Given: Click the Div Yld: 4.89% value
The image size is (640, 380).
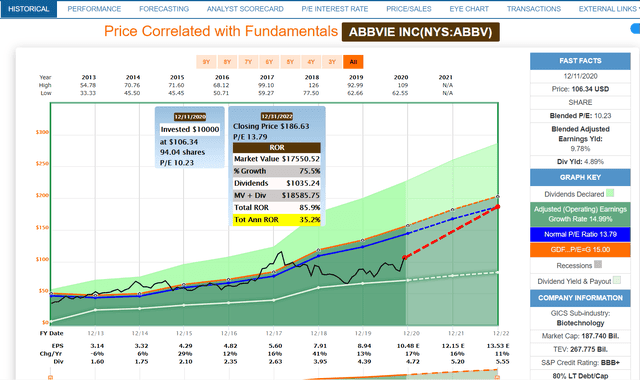Looking at the screenshot, I should click(580, 162).
